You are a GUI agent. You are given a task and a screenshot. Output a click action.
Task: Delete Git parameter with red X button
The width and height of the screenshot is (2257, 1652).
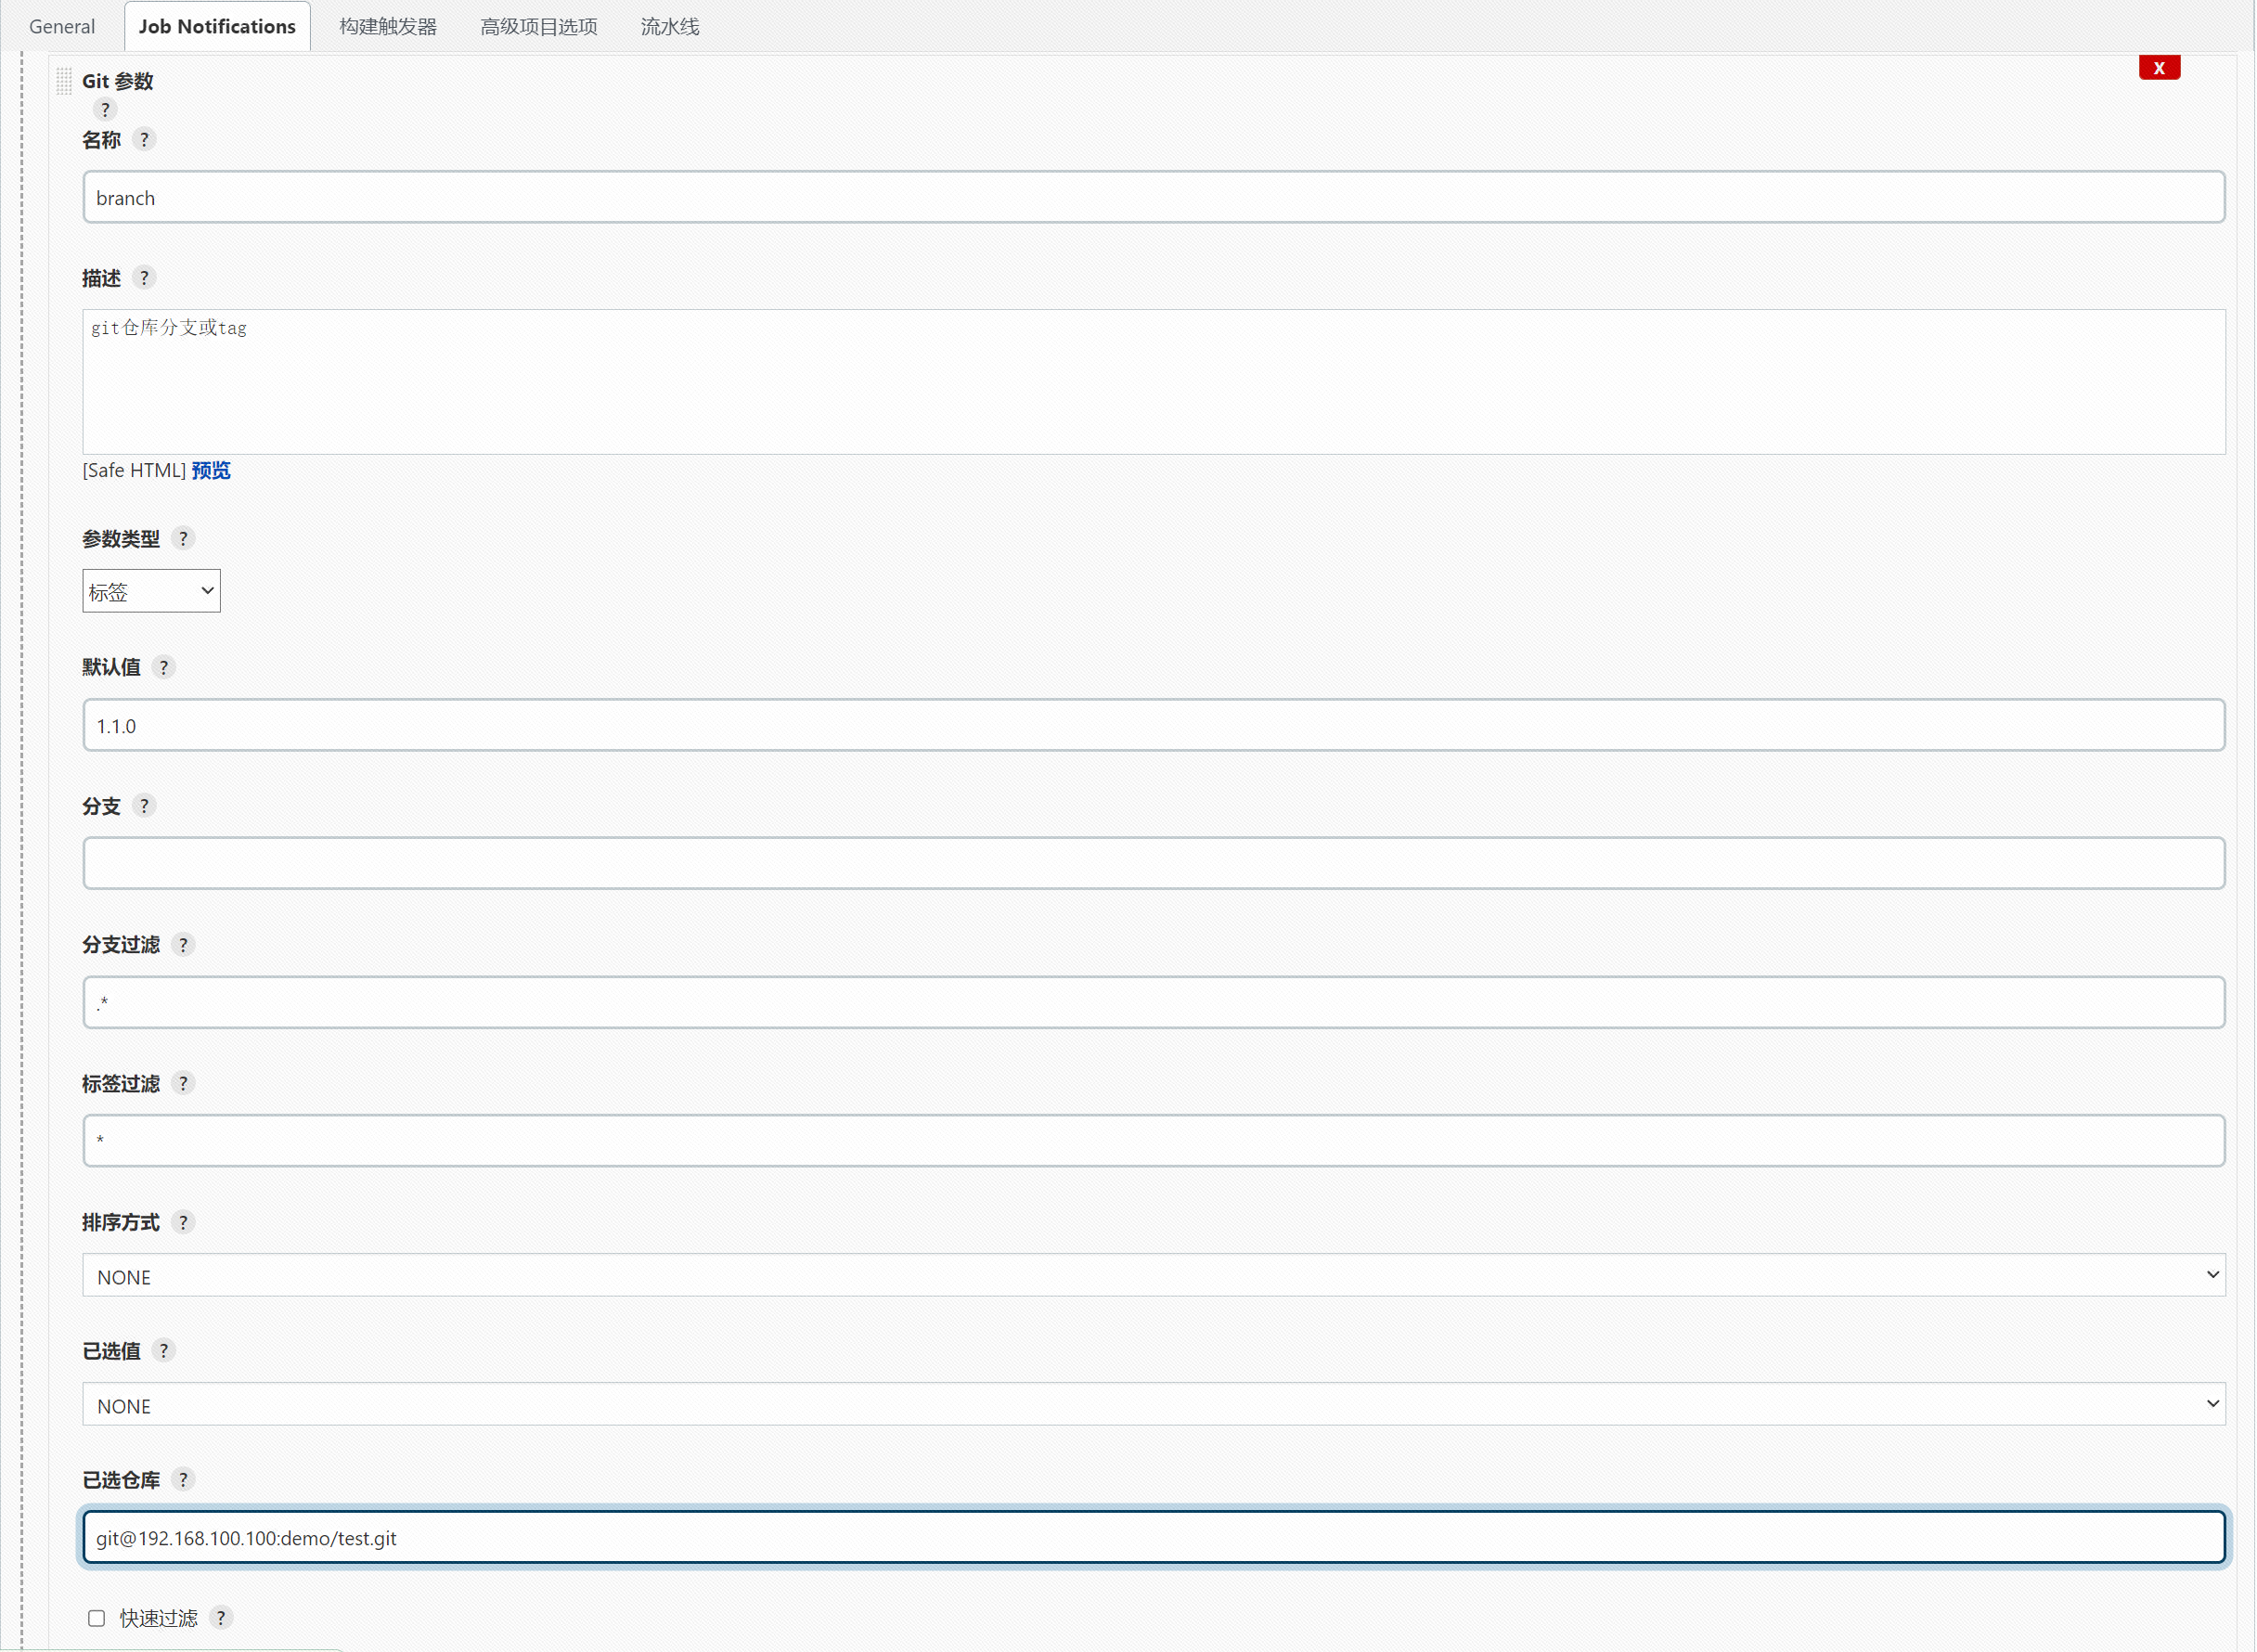point(2158,68)
